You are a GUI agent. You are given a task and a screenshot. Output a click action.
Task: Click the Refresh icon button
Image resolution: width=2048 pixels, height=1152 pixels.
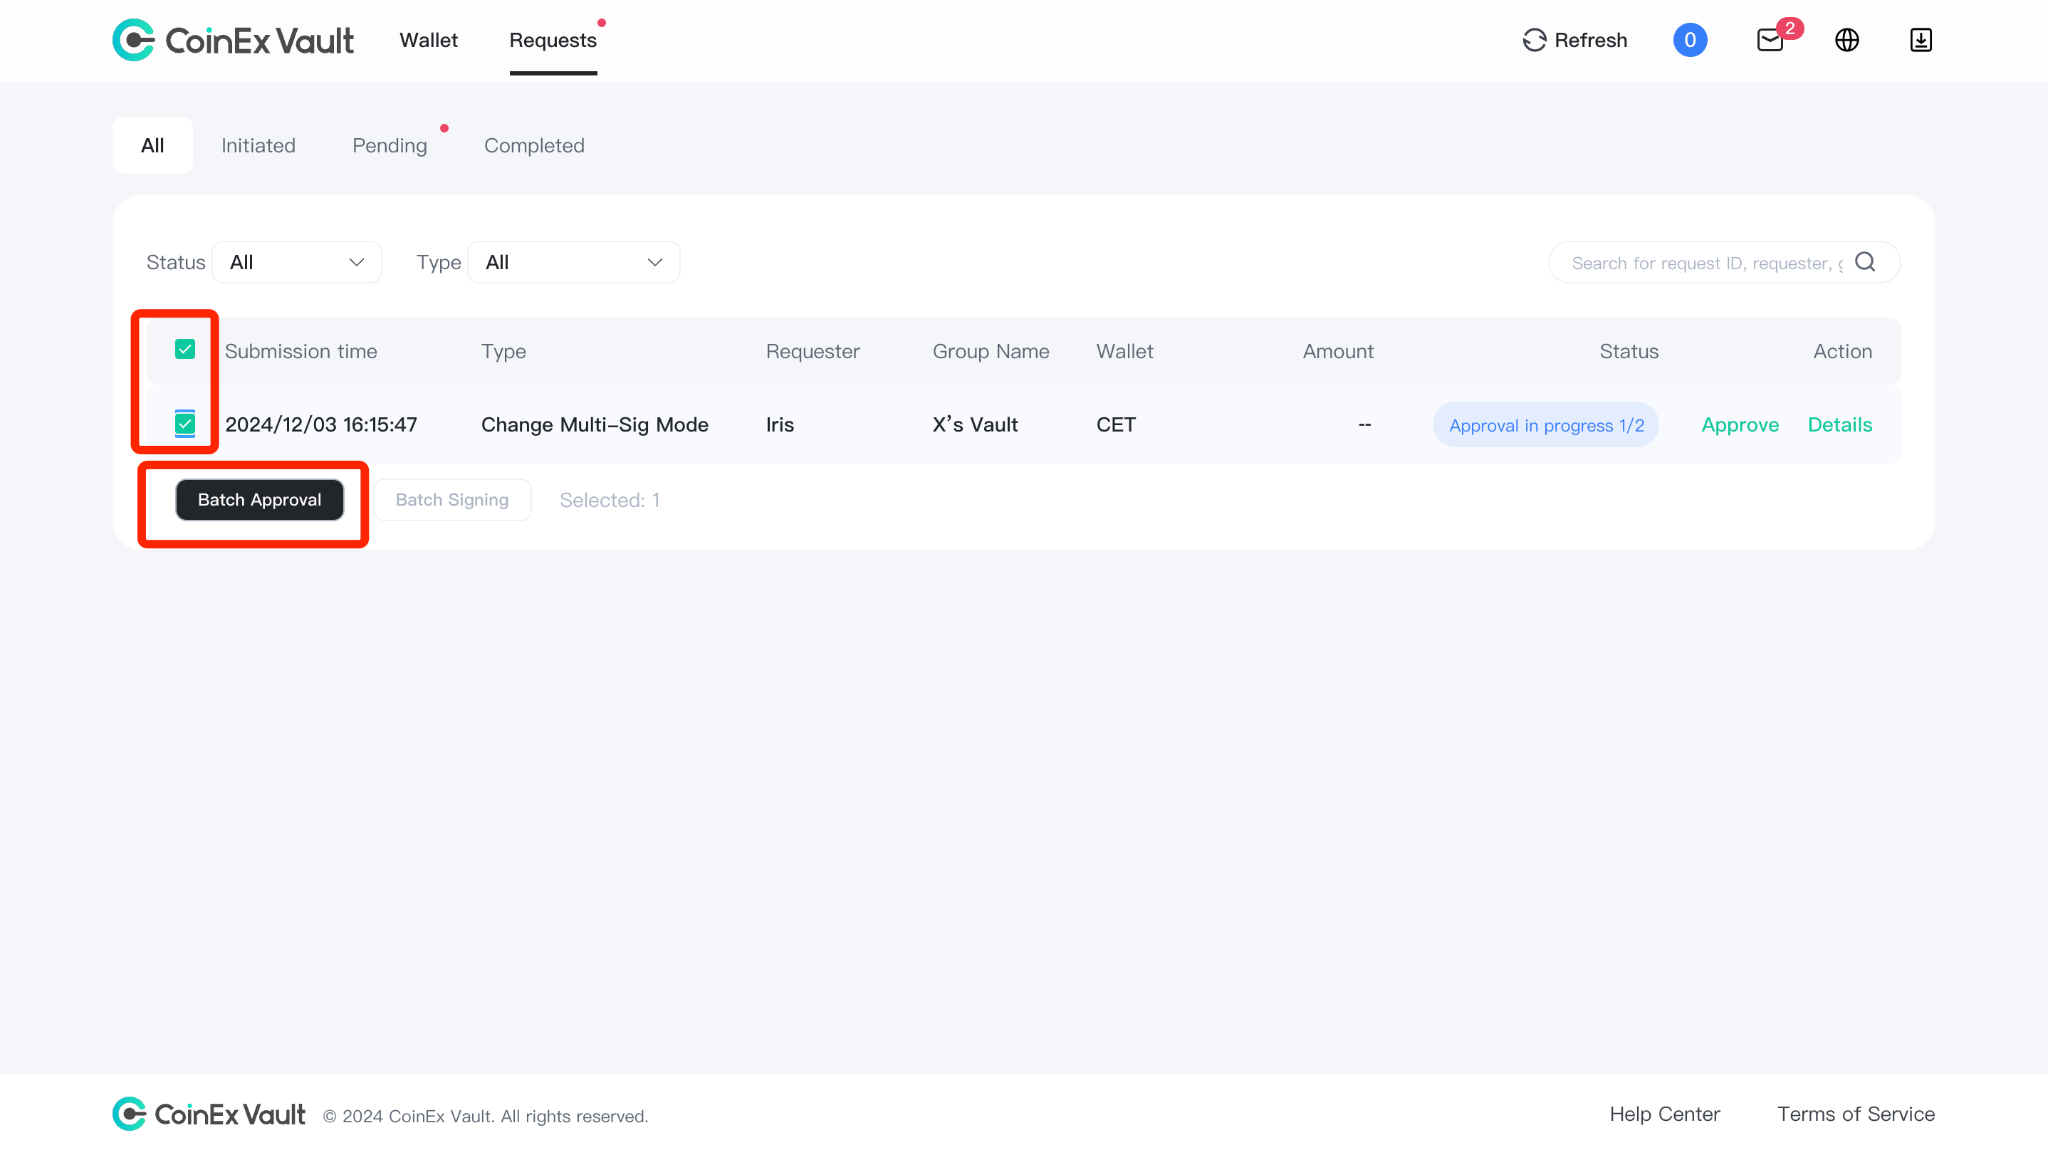1575,40
